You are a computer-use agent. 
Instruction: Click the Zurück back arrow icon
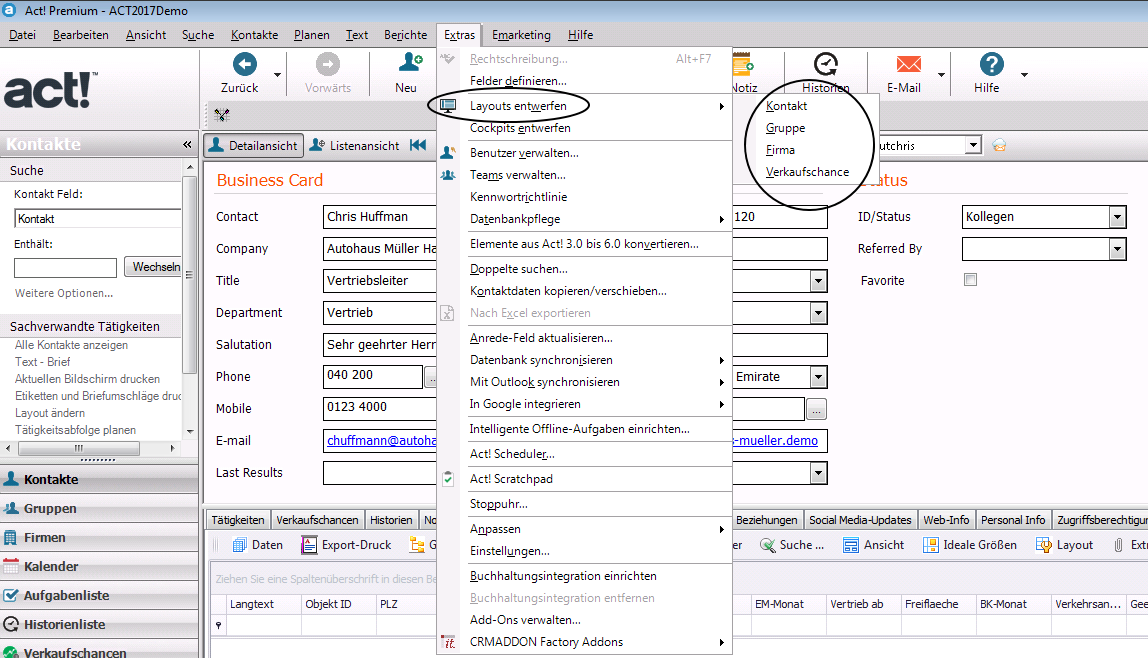[245, 64]
